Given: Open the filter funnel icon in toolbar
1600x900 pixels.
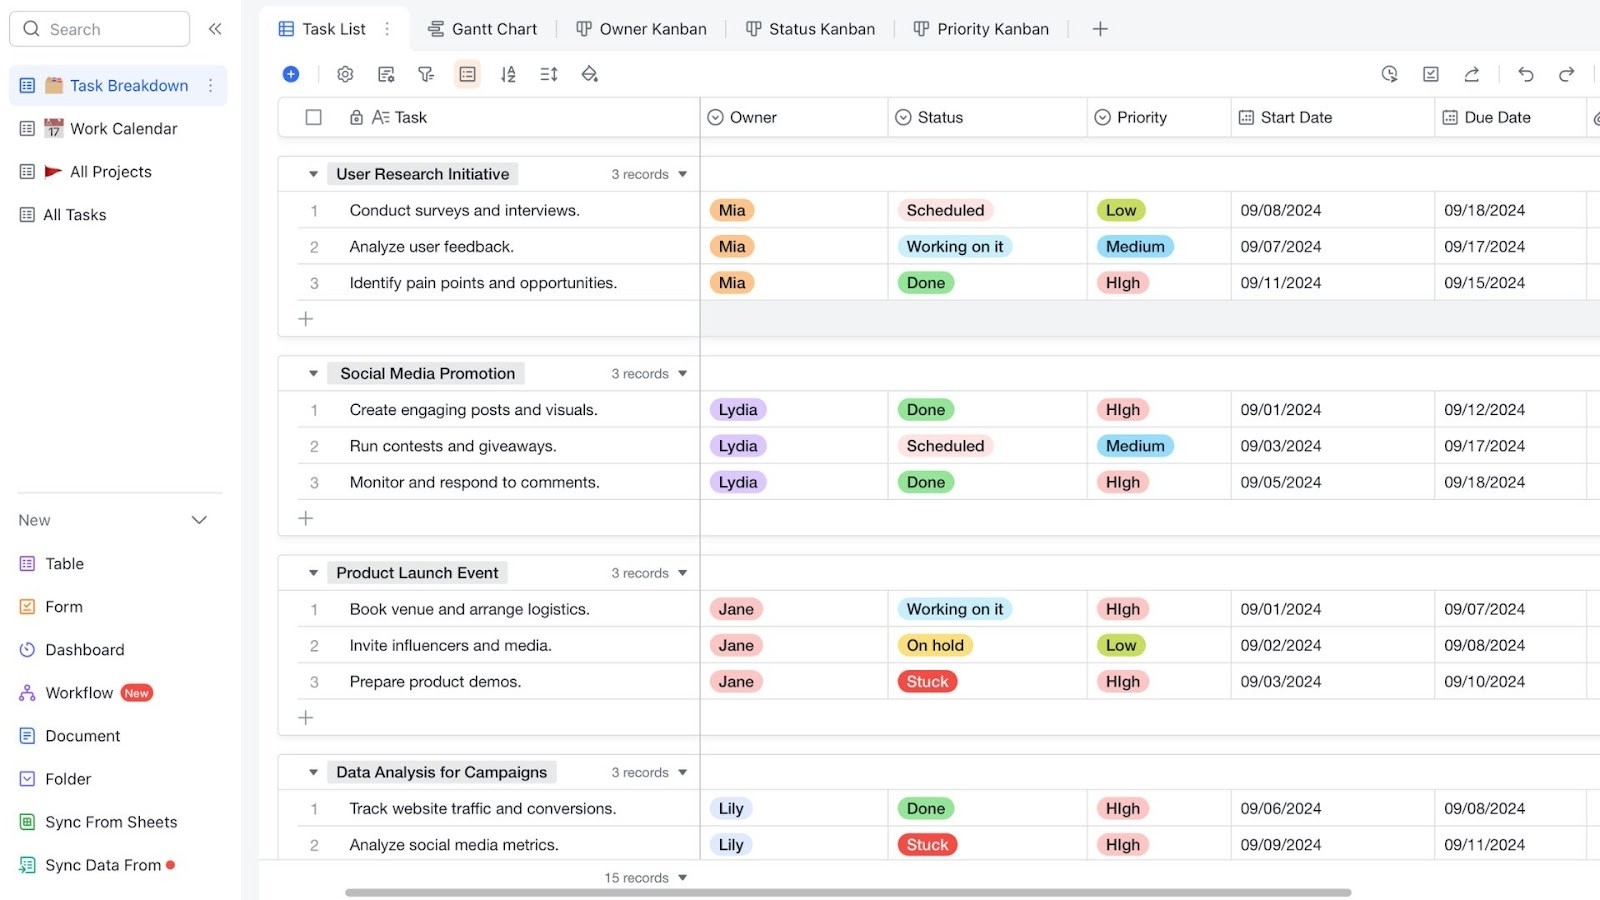Looking at the screenshot, I should pyautogui.click(x=426, y=74).
